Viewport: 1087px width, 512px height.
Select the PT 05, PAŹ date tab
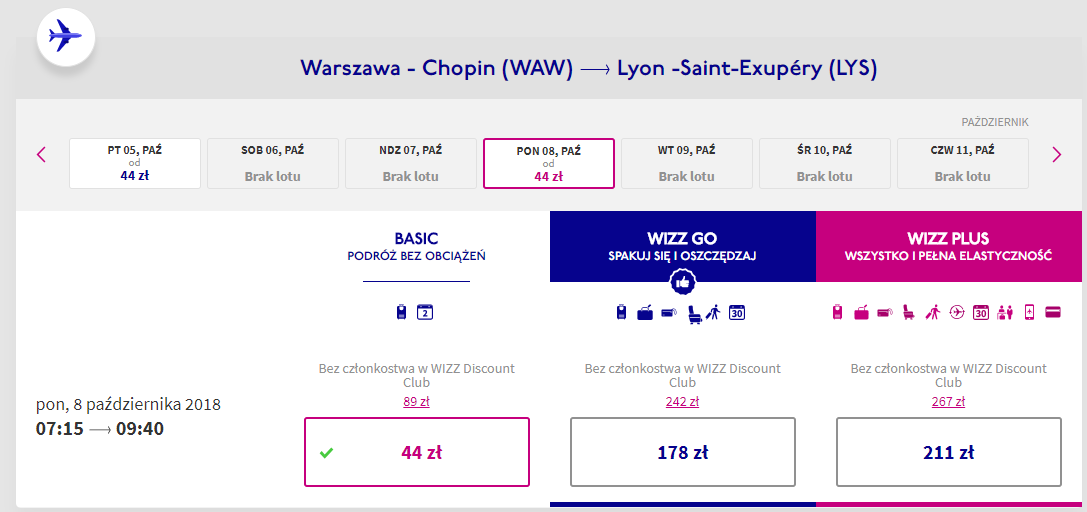(135, 163)
